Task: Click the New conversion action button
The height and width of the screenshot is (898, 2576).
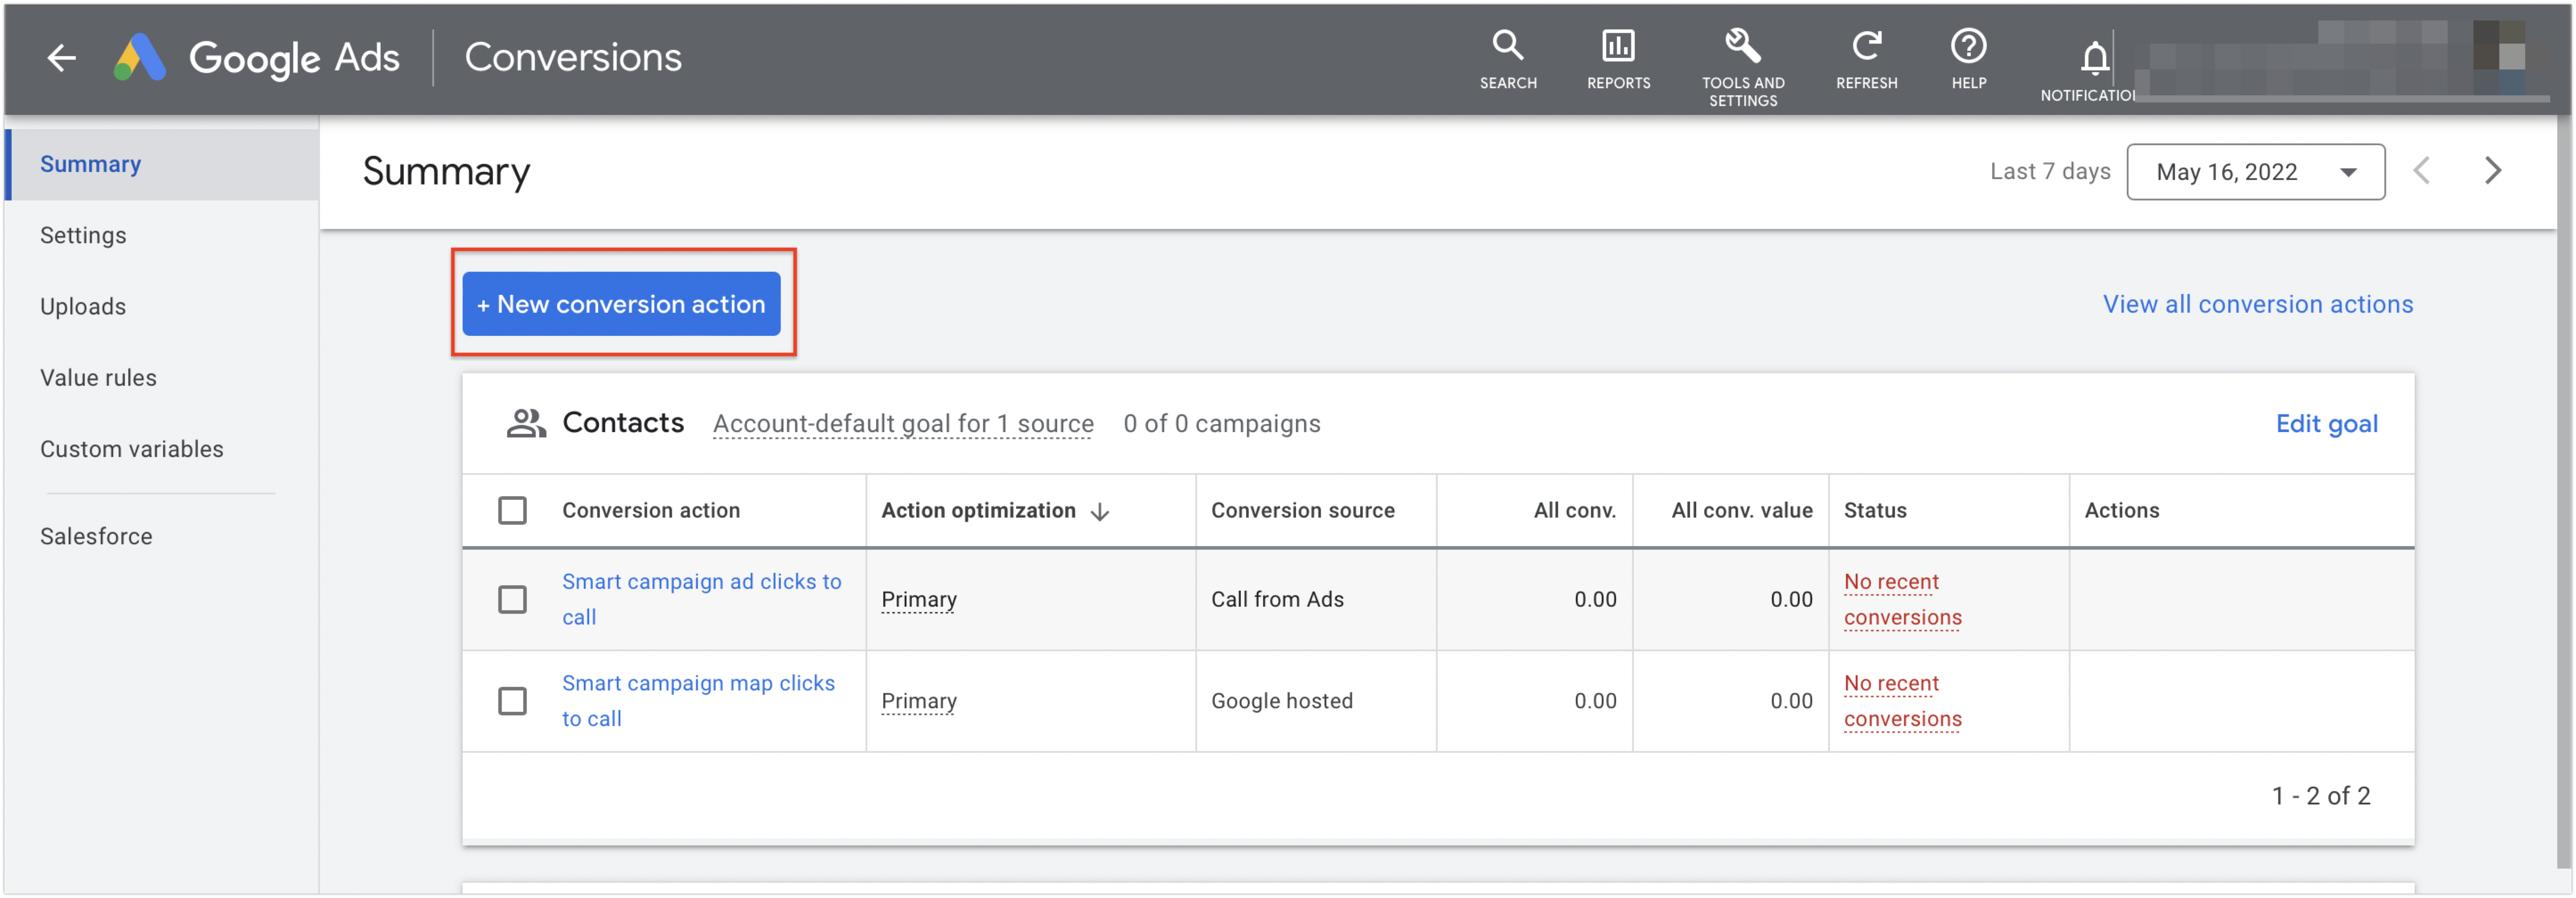Action: click(x=621, y=304)
